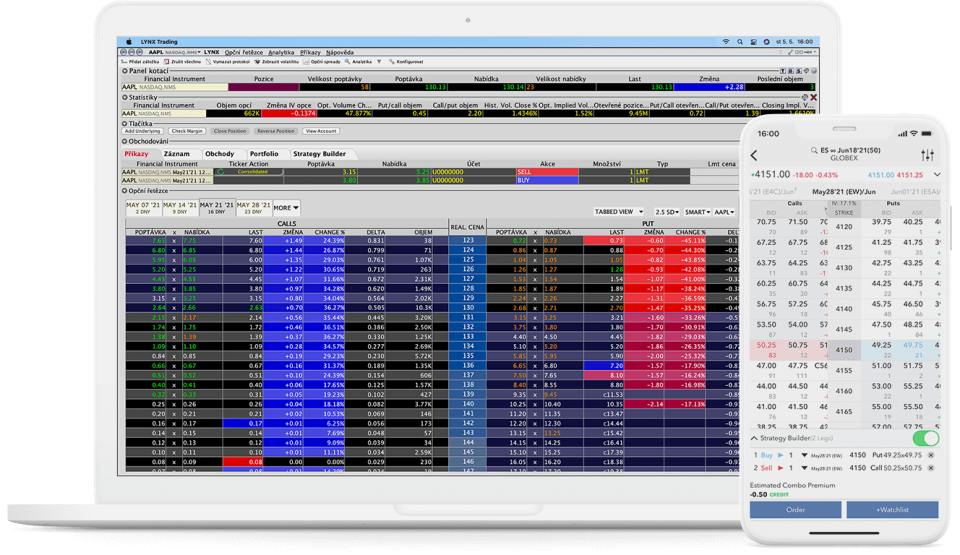Screen dimensions: 960x555
Task: Open the TABBED VIEW dropdown
Action: pos(619,212)
